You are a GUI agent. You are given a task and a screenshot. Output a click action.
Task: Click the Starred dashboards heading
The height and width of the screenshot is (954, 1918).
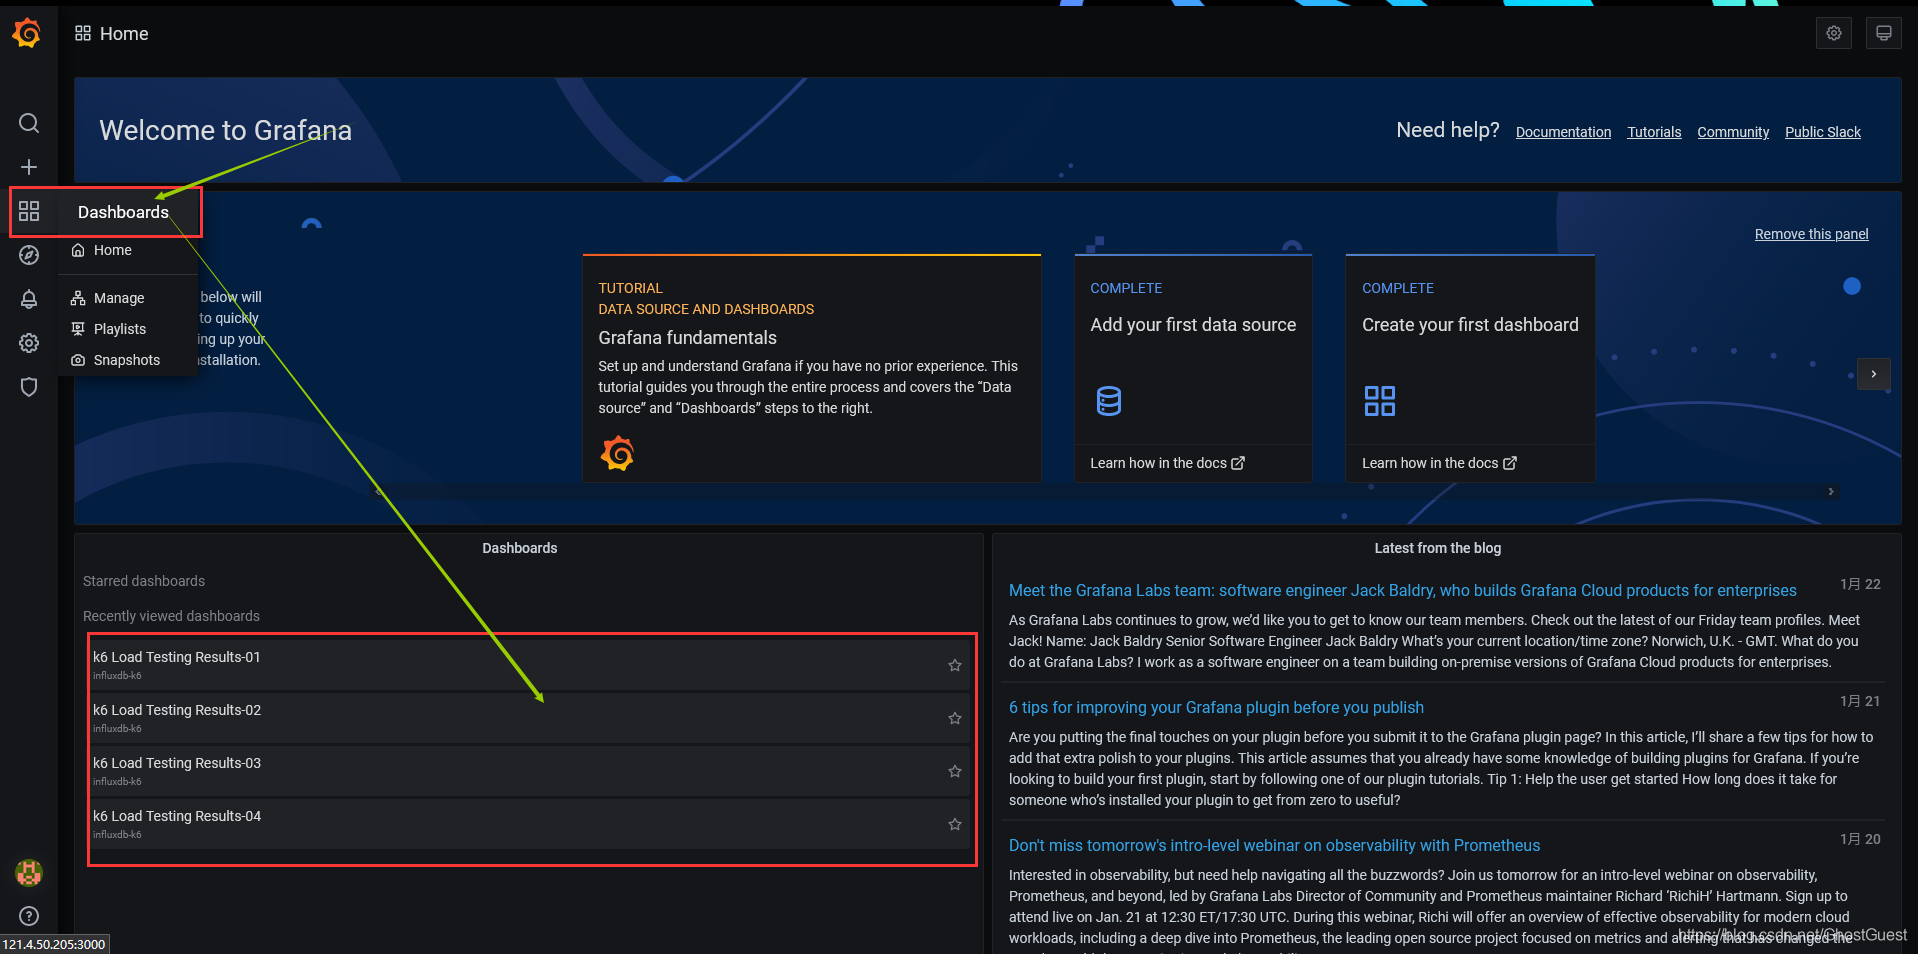coord(144,581)
